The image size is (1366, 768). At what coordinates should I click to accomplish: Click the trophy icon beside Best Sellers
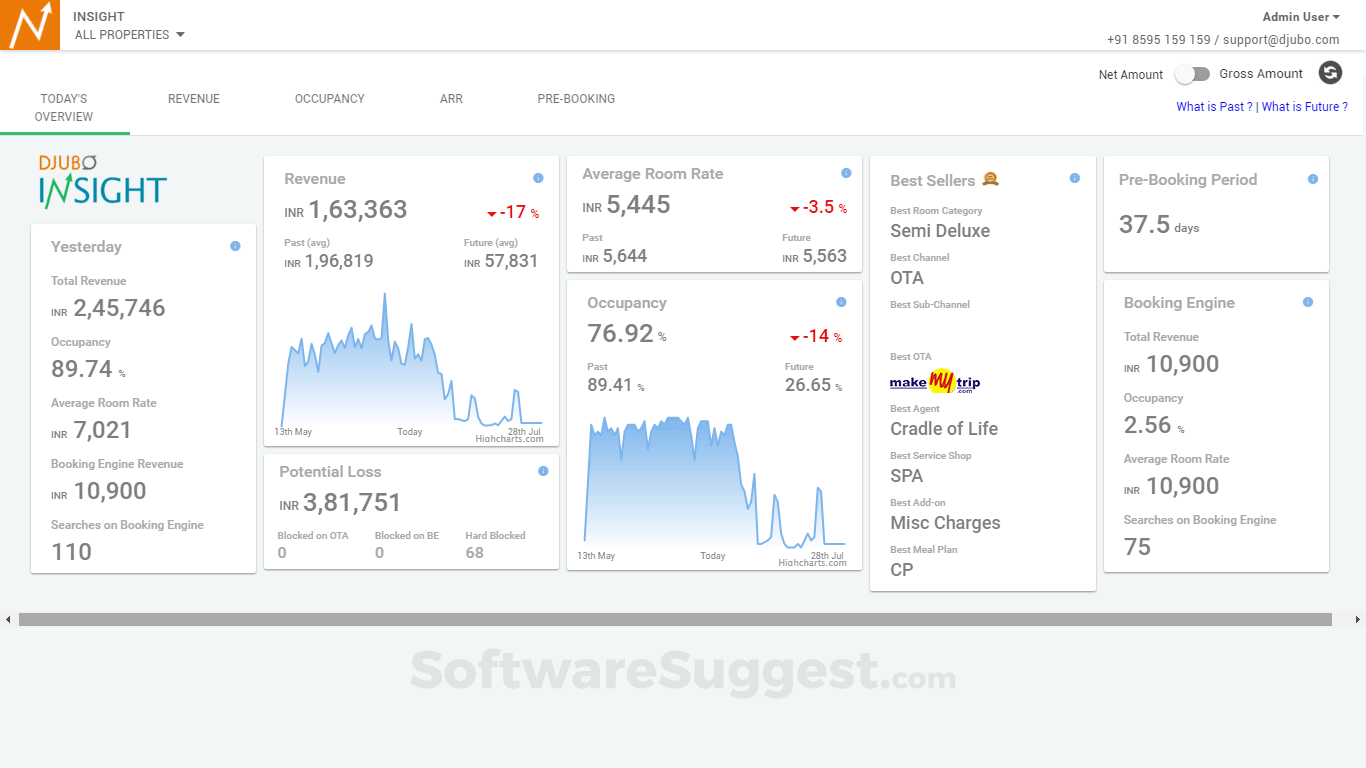pyautogui.click(x=988, y=179)
